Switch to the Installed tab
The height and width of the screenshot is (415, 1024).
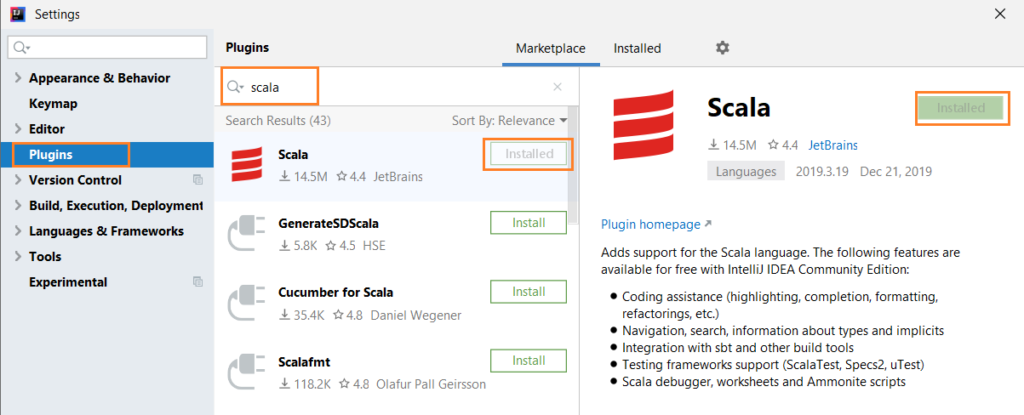point(637,48)
